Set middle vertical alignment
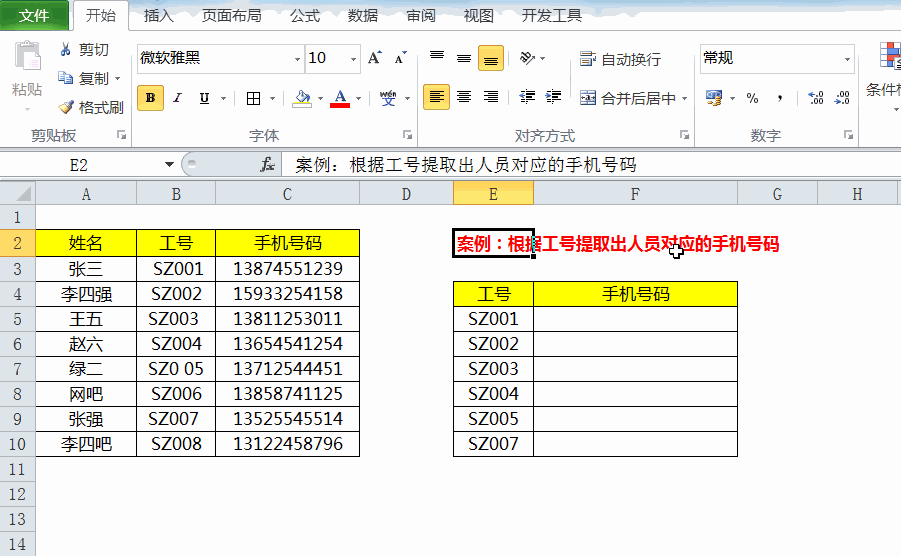Screen dimensions: 901x556 [x=464, y=57]
